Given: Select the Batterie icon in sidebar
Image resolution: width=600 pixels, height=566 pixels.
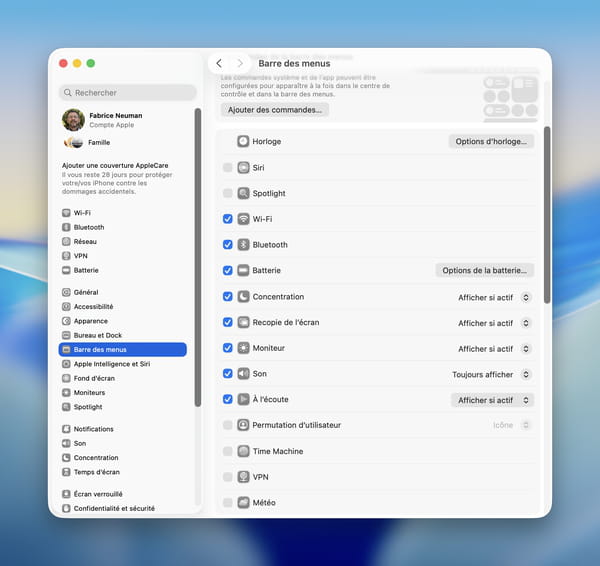Looking at the screenshot, I should tap(66, 270).
